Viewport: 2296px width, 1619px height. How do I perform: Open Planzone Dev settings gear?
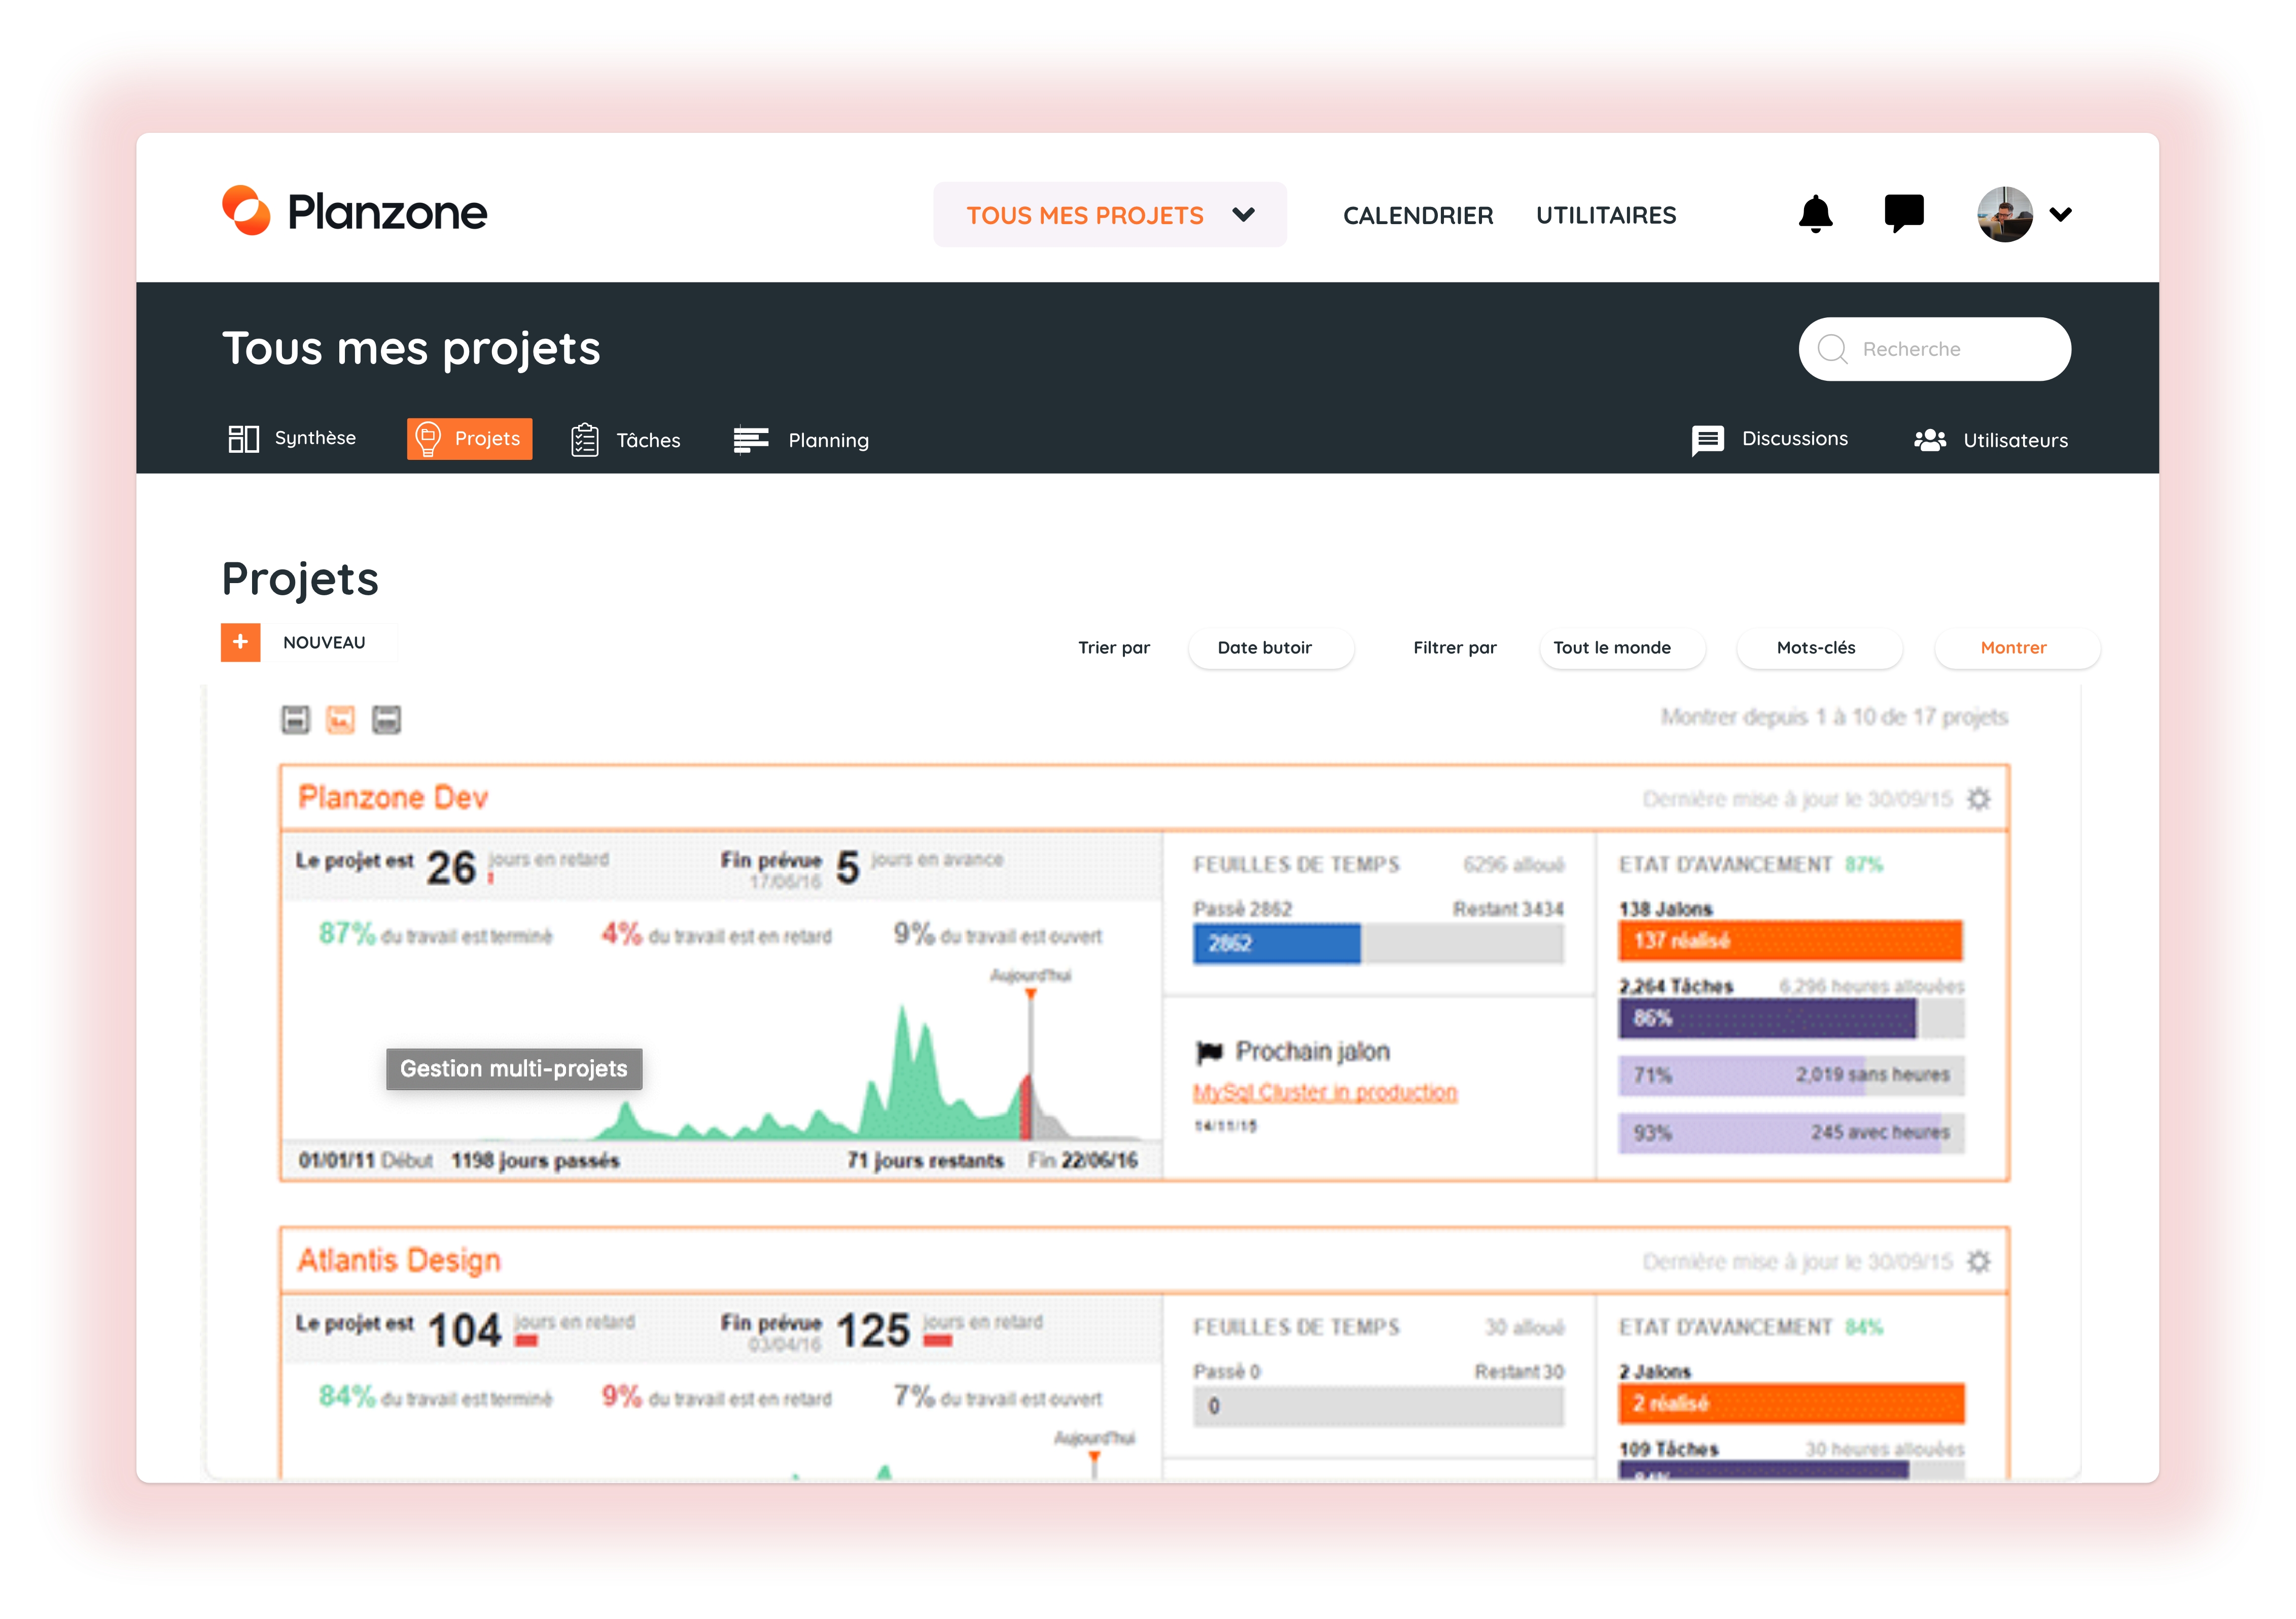tap(1978, 799)
